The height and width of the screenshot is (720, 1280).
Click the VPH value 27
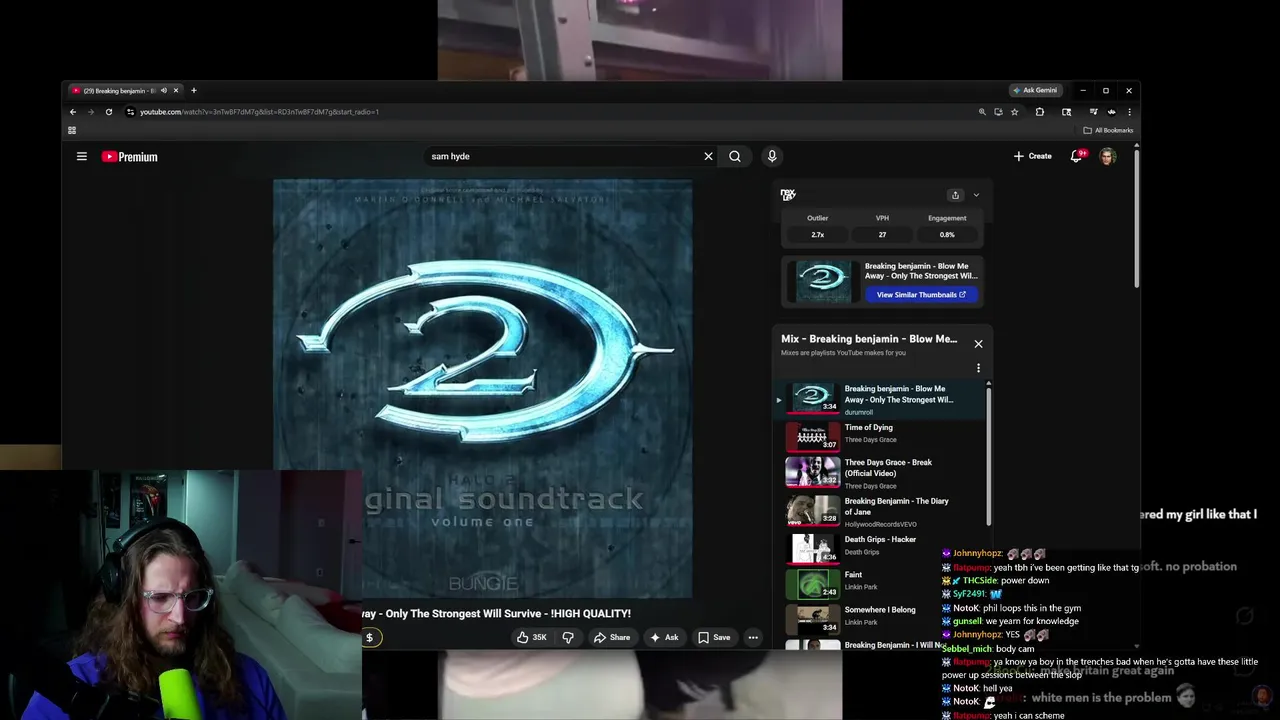coord(882,235)
